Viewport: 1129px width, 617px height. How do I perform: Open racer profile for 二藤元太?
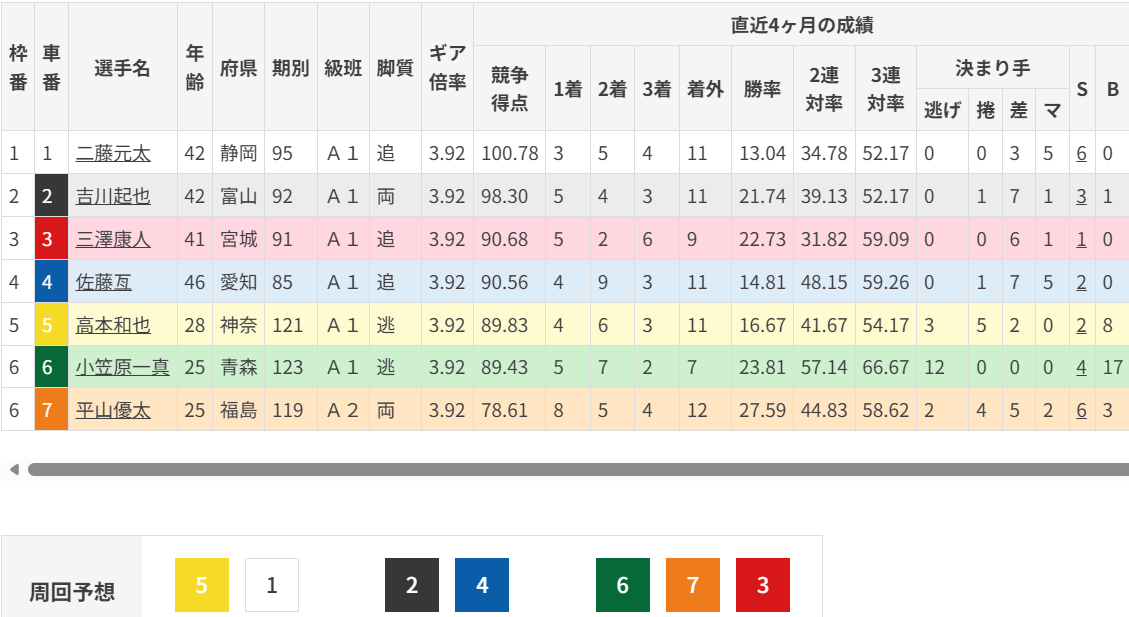point(113,154)
